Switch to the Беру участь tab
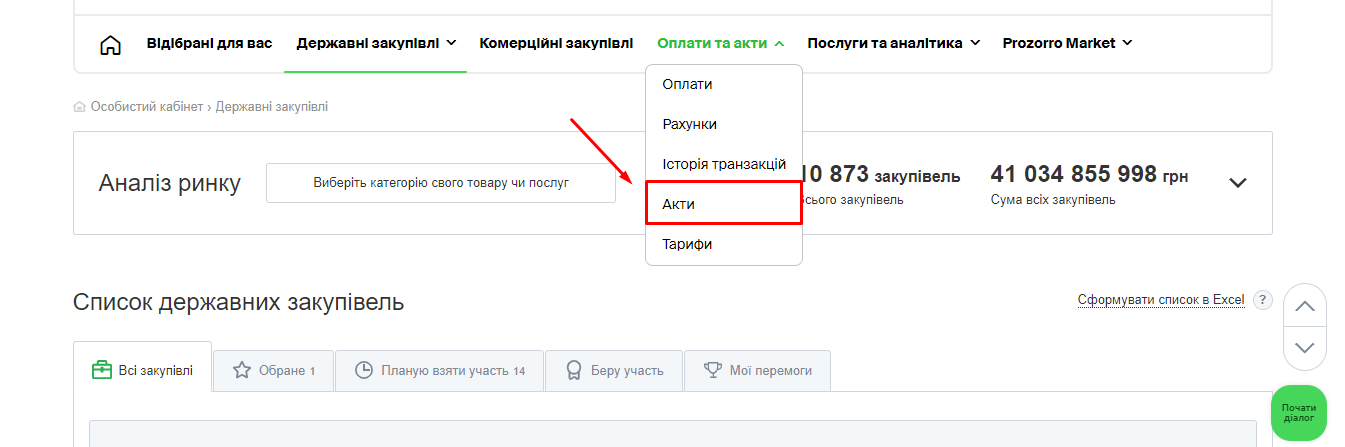1345x447 pixels. point(612,370)
